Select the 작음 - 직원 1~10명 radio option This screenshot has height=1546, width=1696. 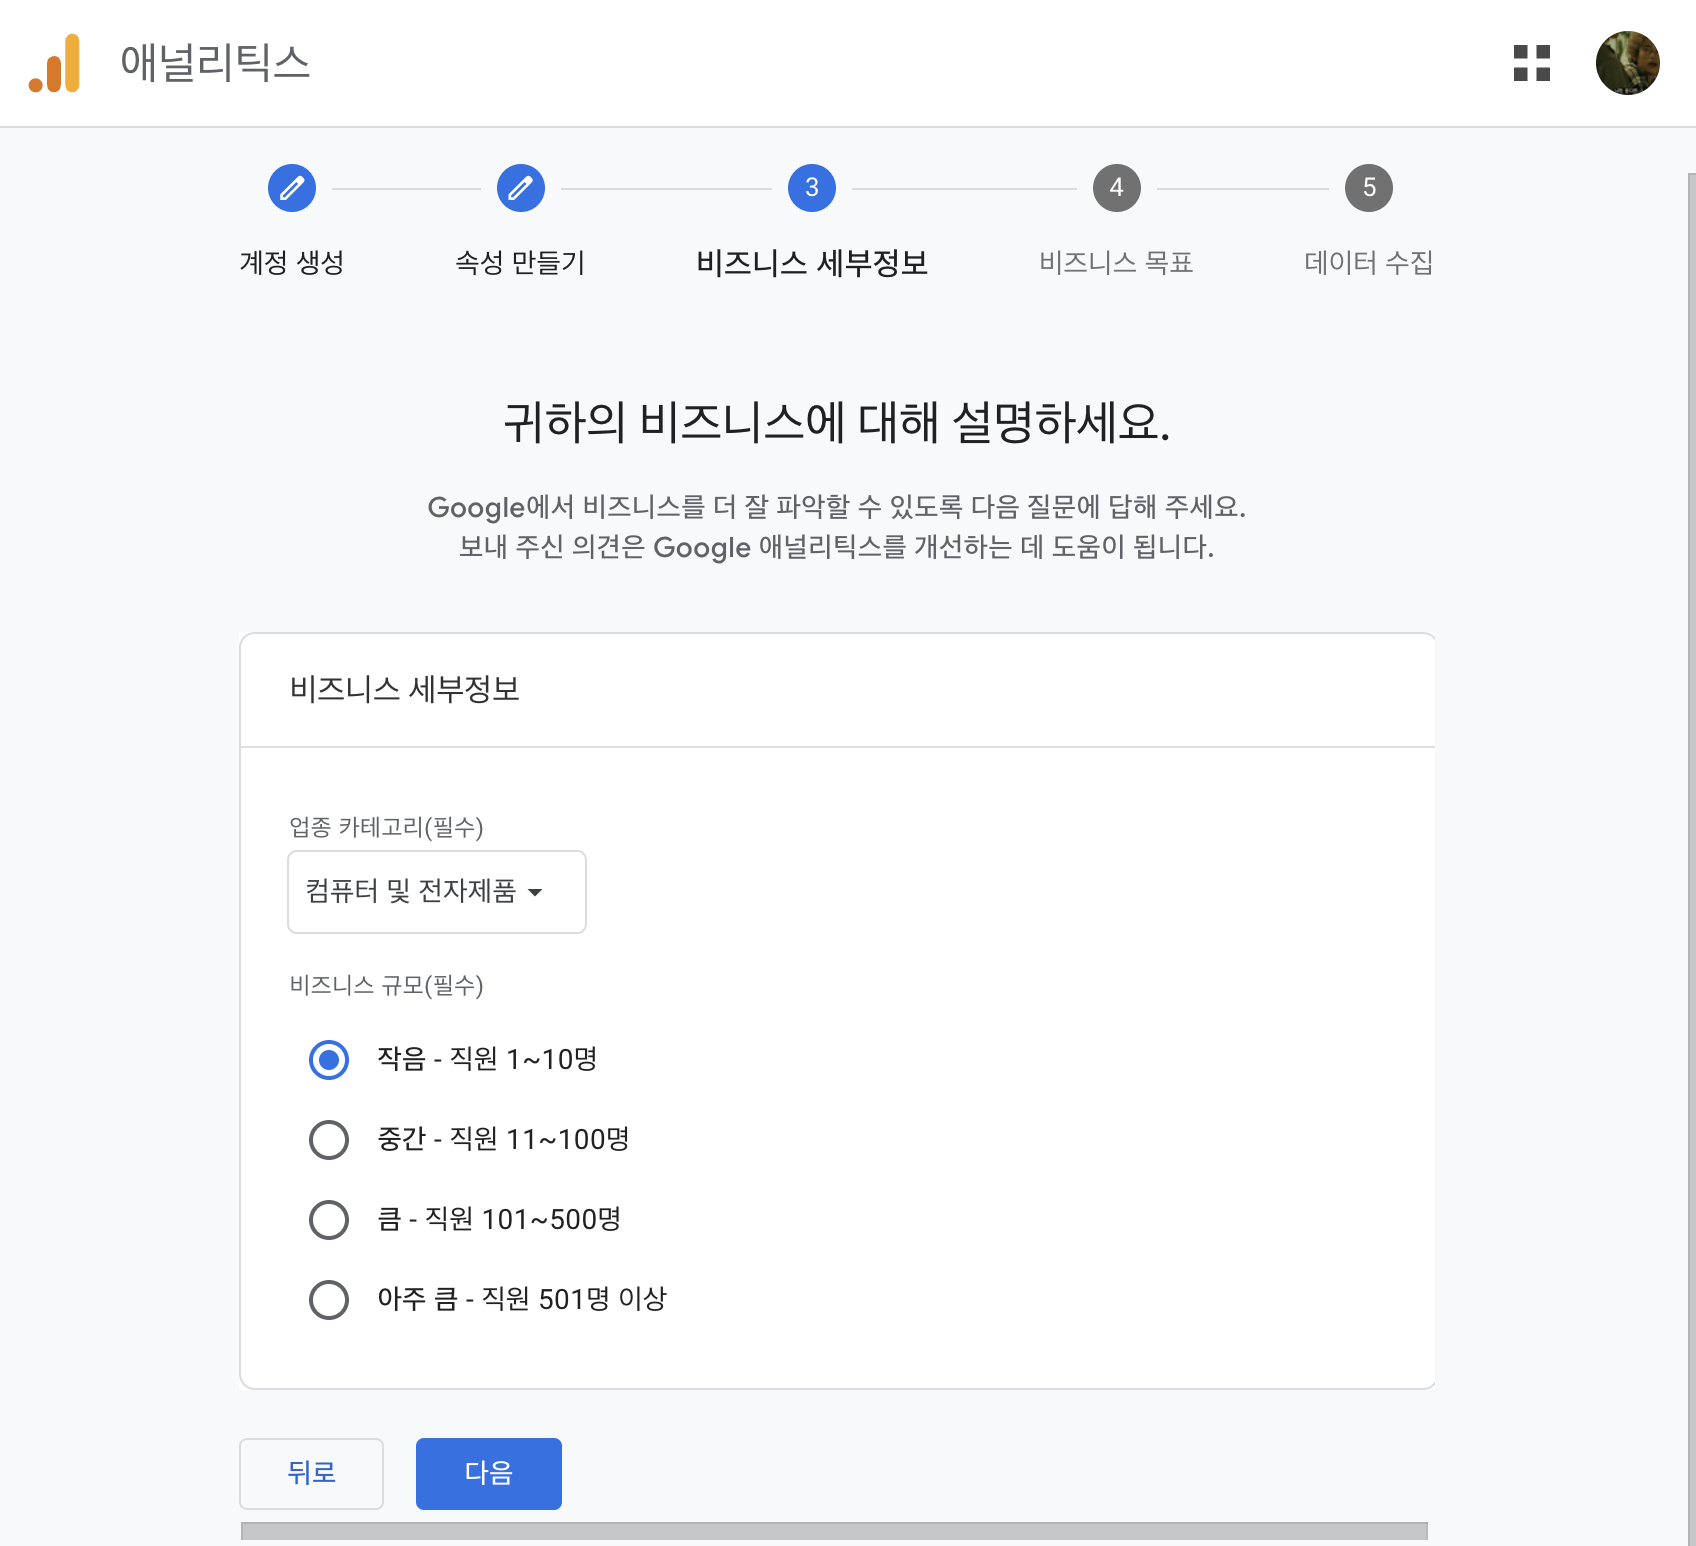[x=329, y=1060]
